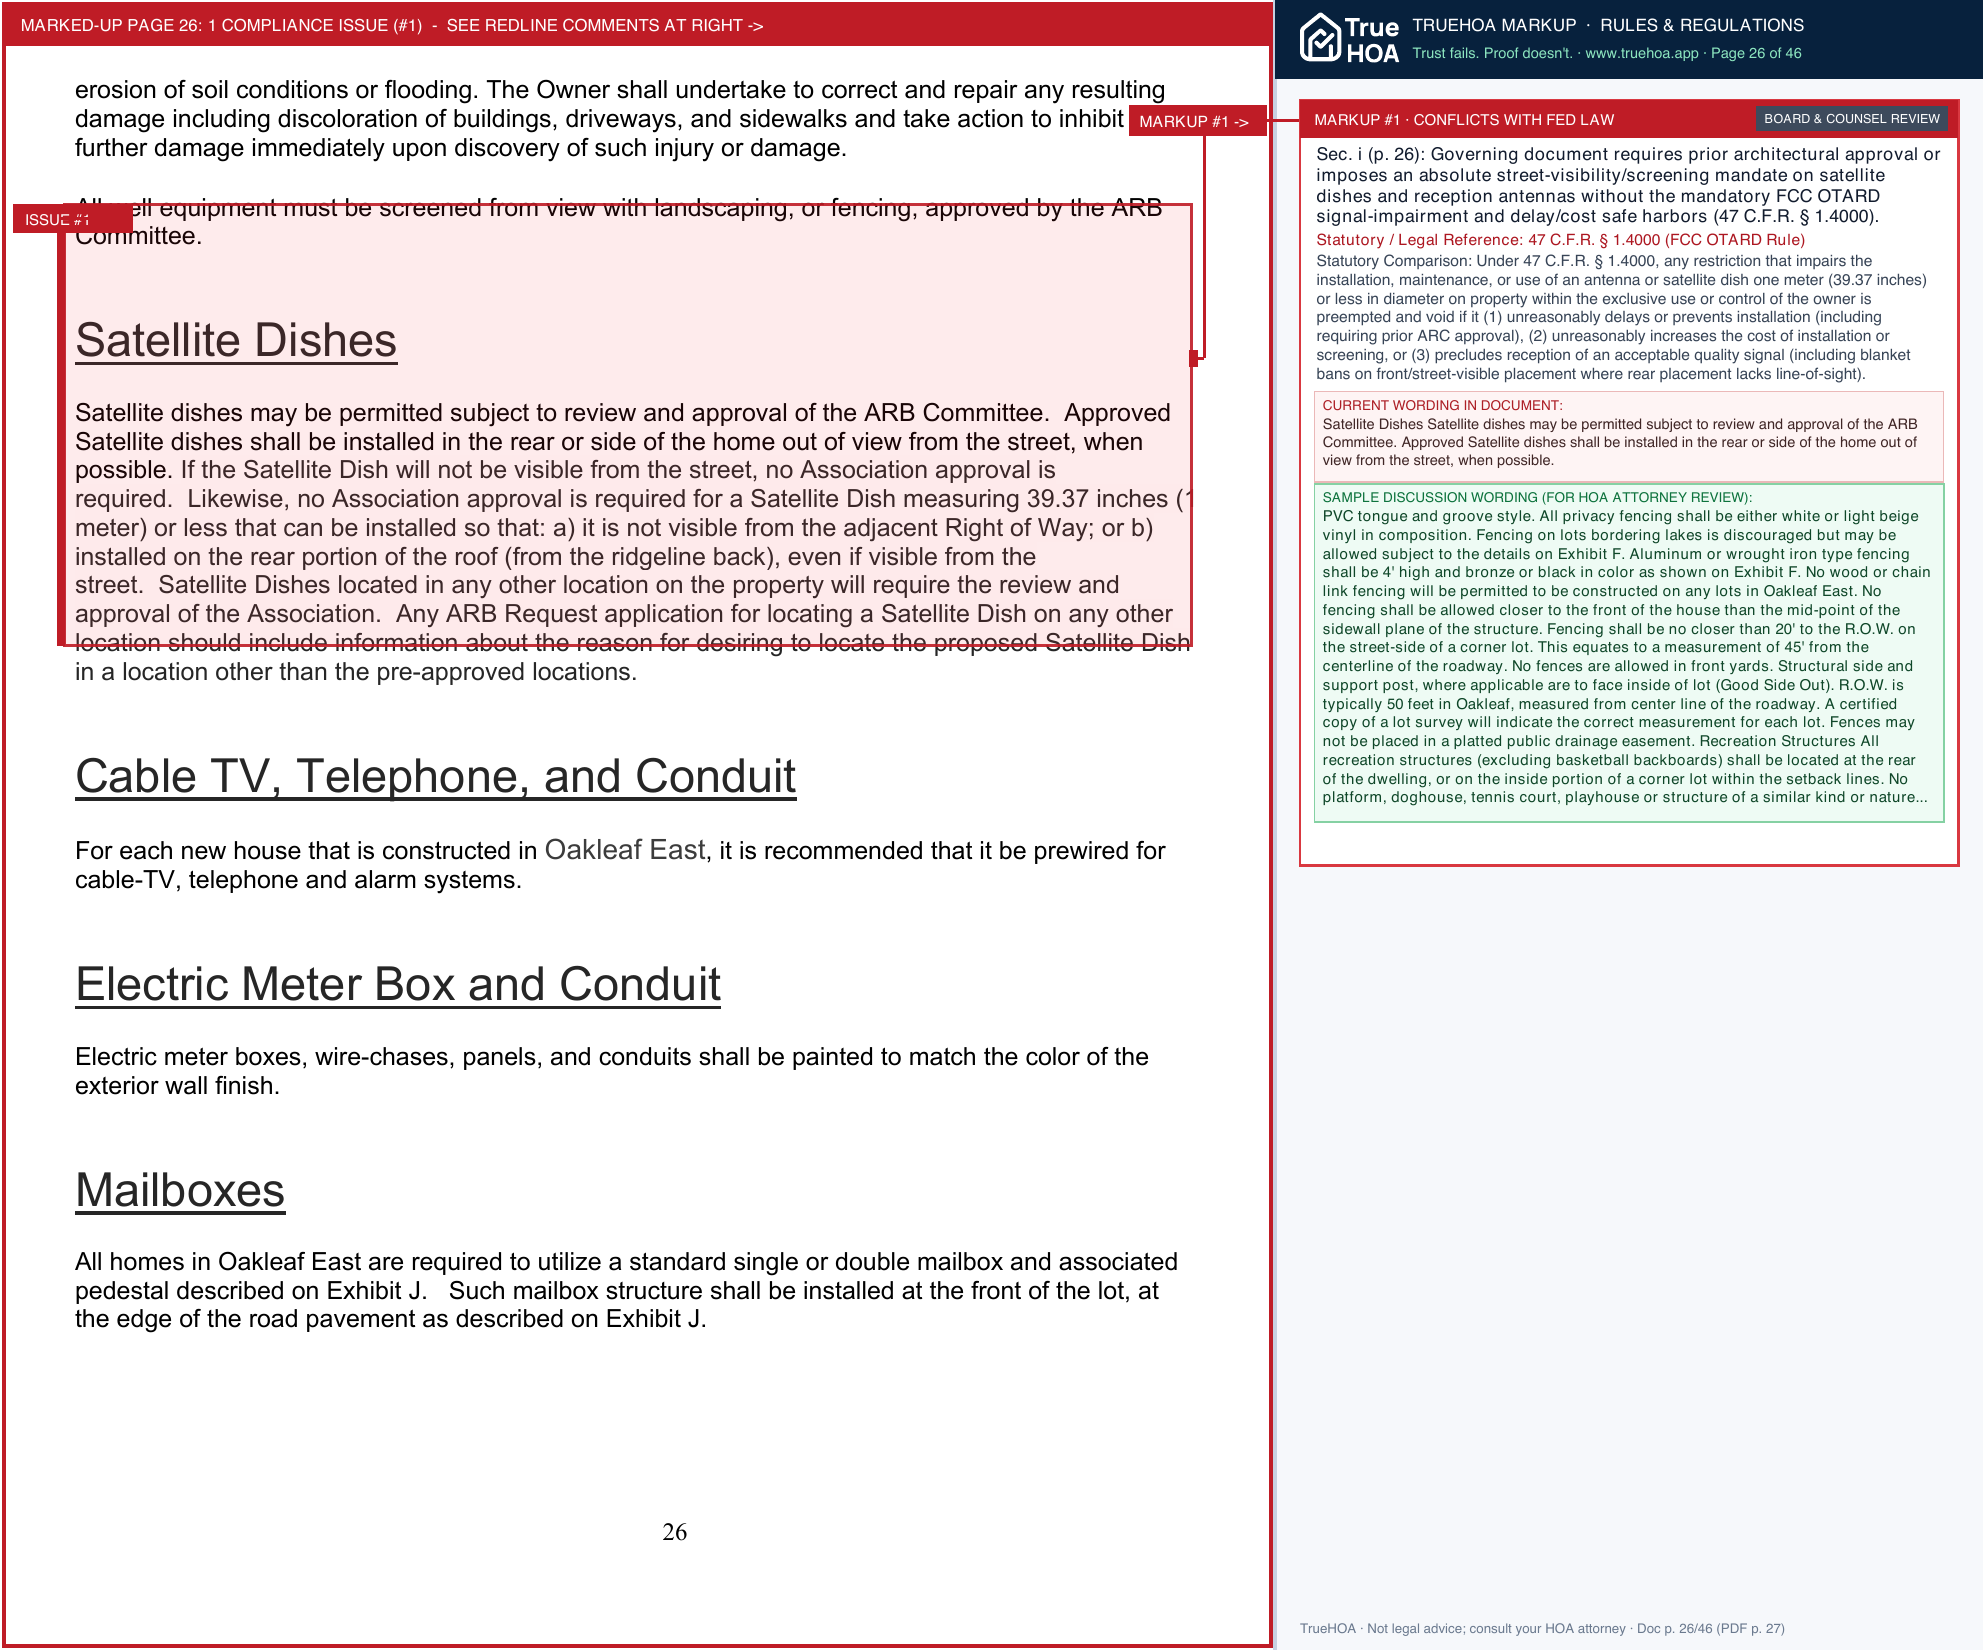
Task: Click the 'Statutory Comparison' paragraph
Action: 1621,317
